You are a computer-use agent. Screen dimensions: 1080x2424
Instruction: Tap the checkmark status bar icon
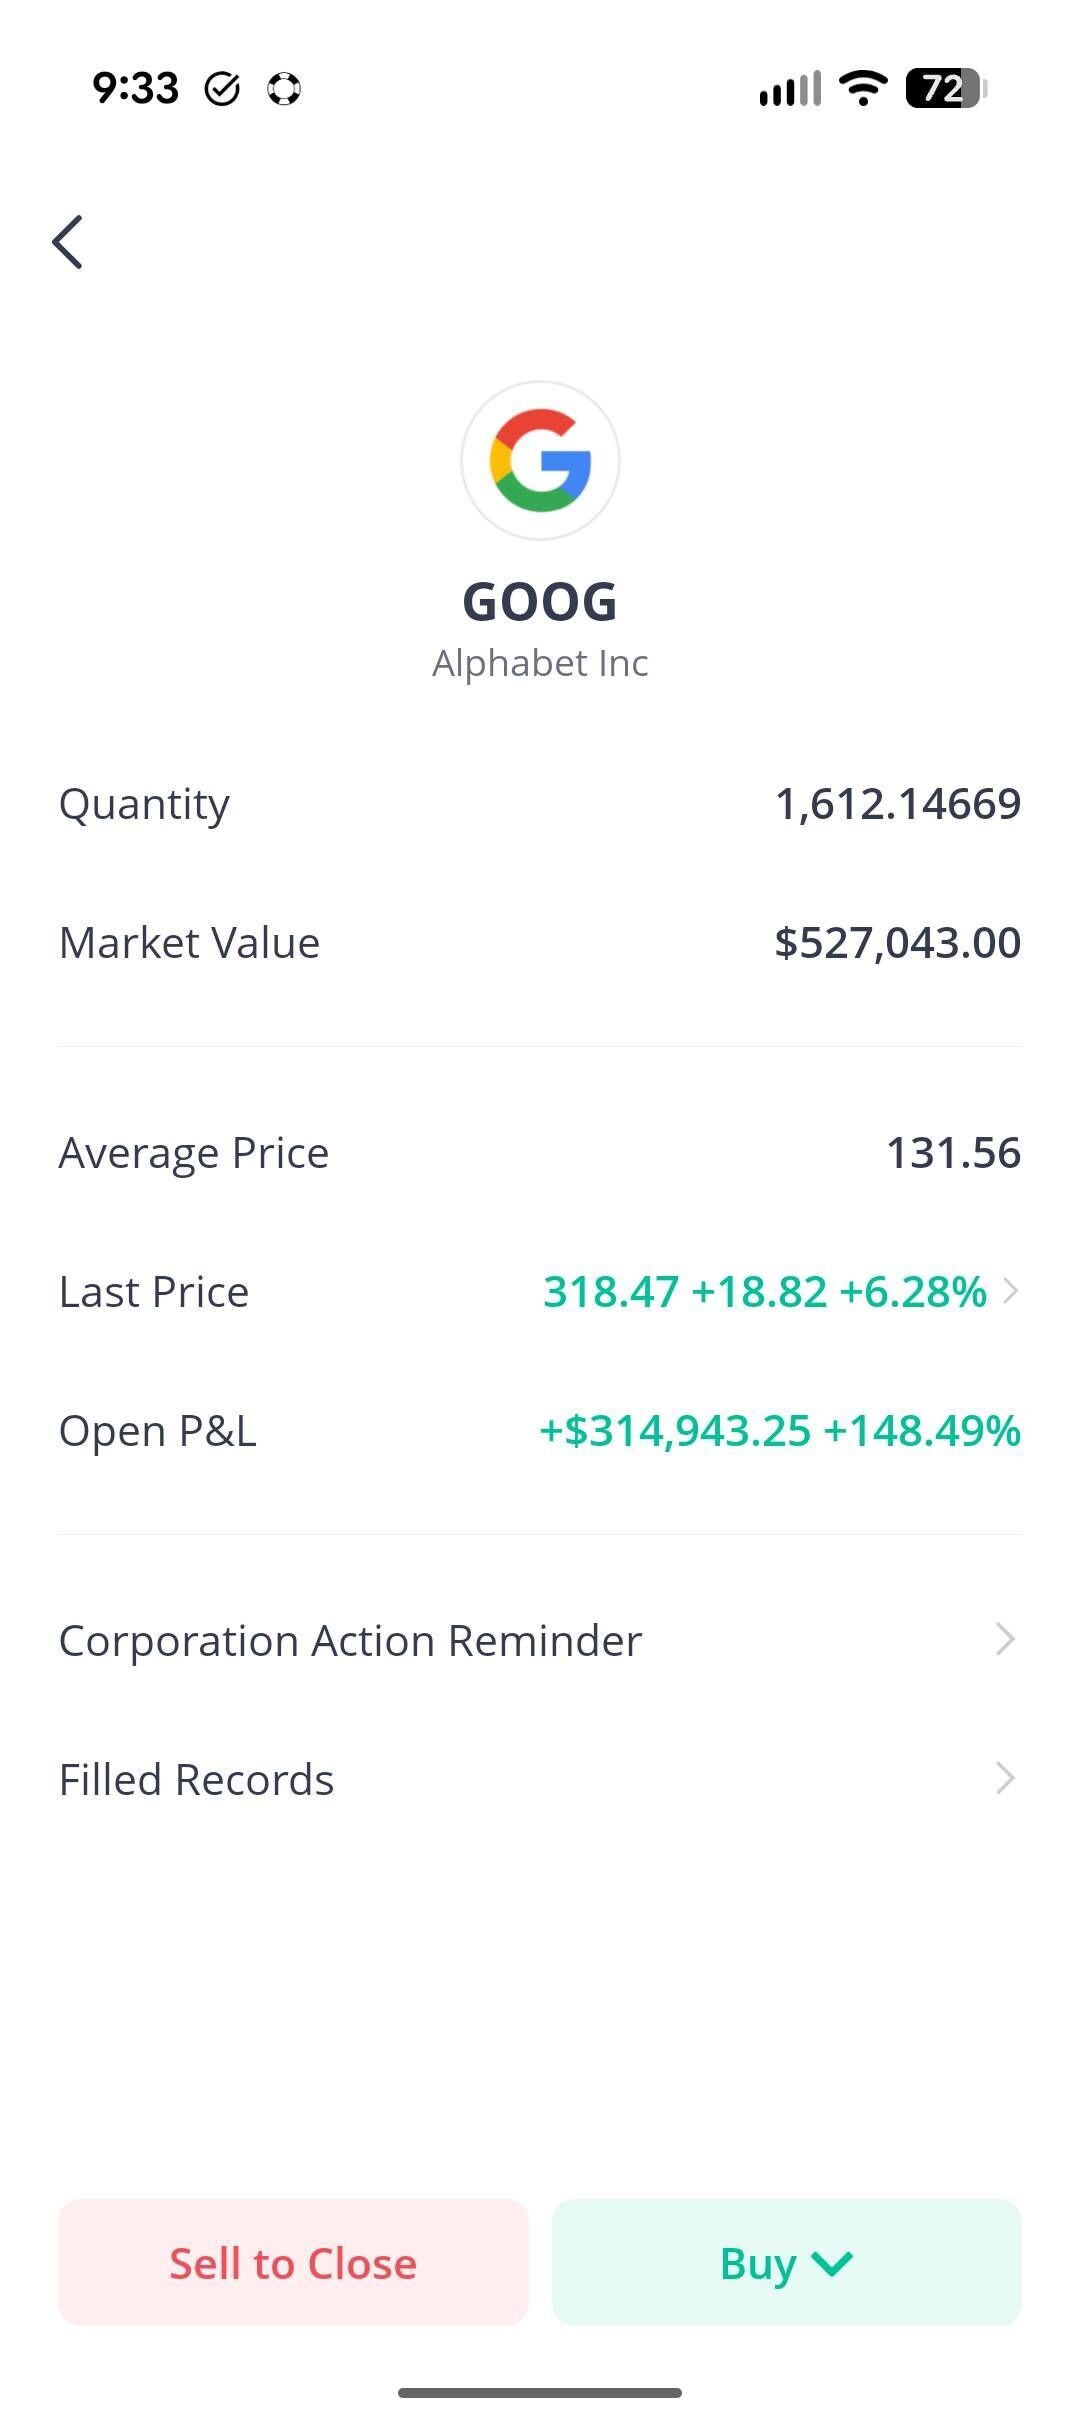coord(222,89)
